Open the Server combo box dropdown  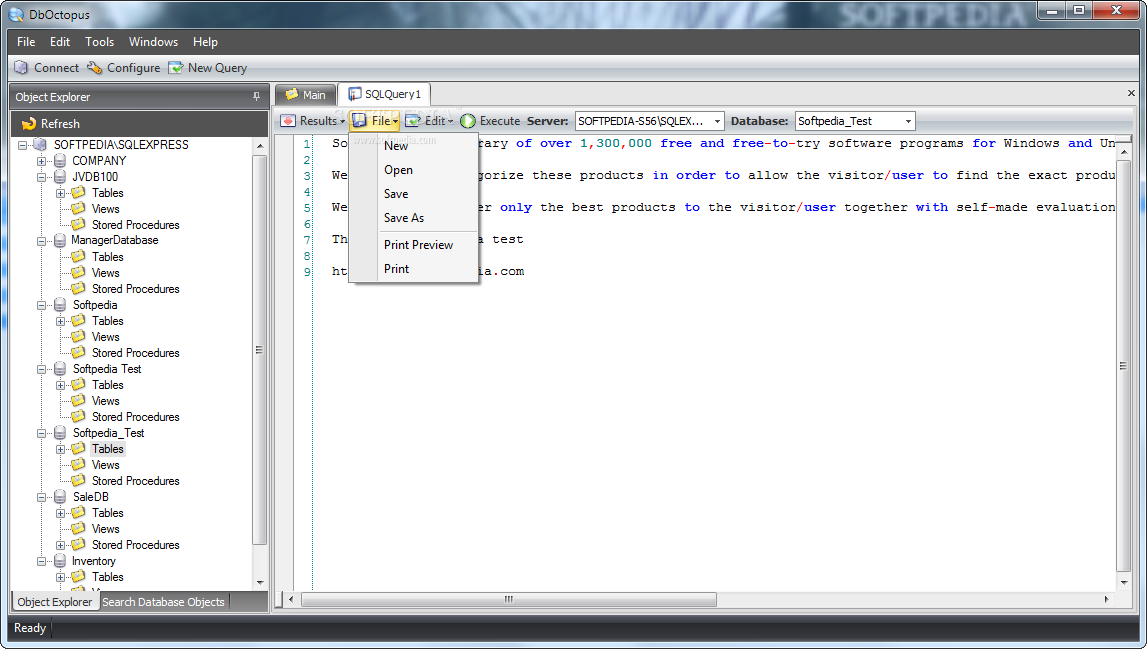718,121
